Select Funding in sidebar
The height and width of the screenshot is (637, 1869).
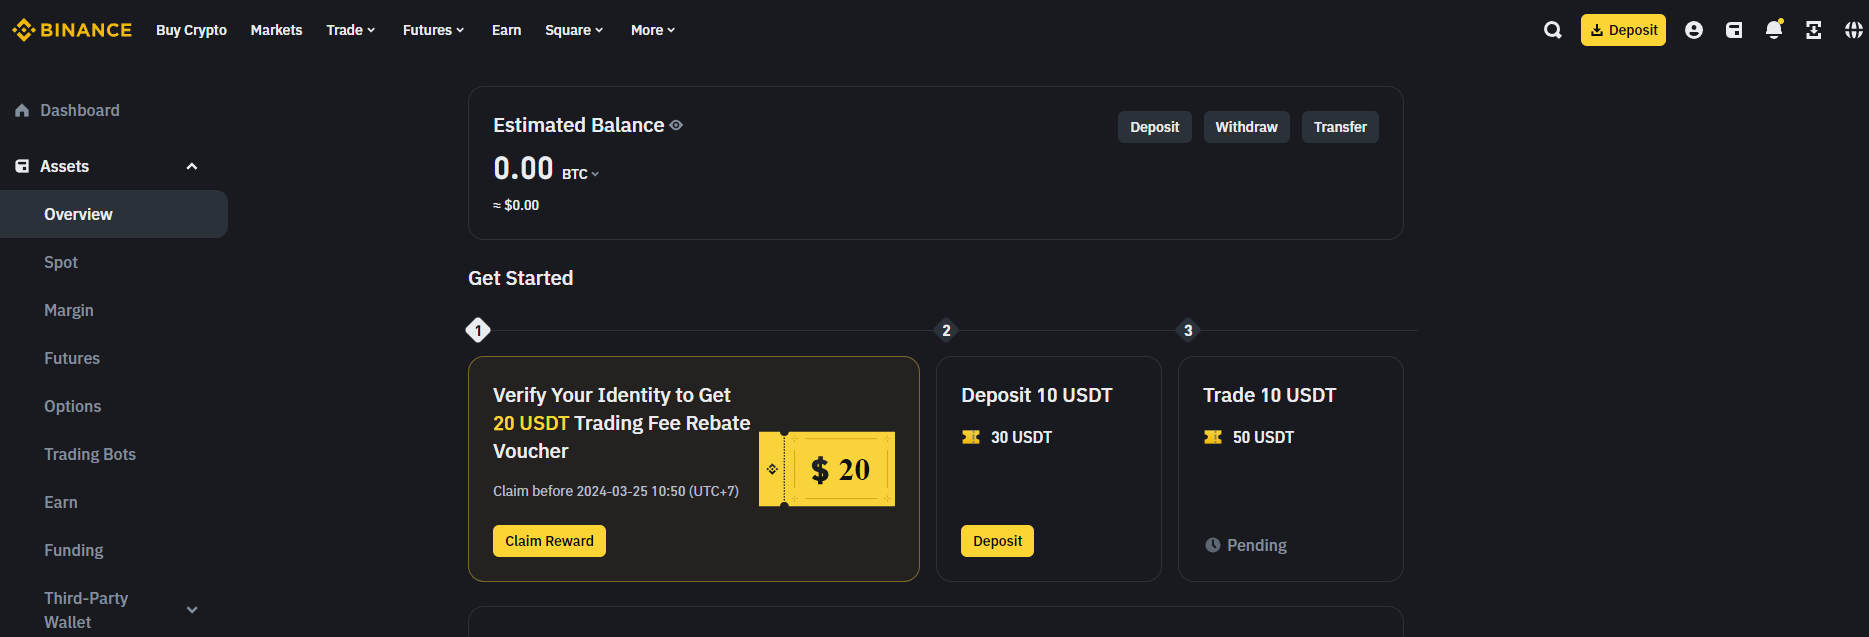tap(74, 550)
